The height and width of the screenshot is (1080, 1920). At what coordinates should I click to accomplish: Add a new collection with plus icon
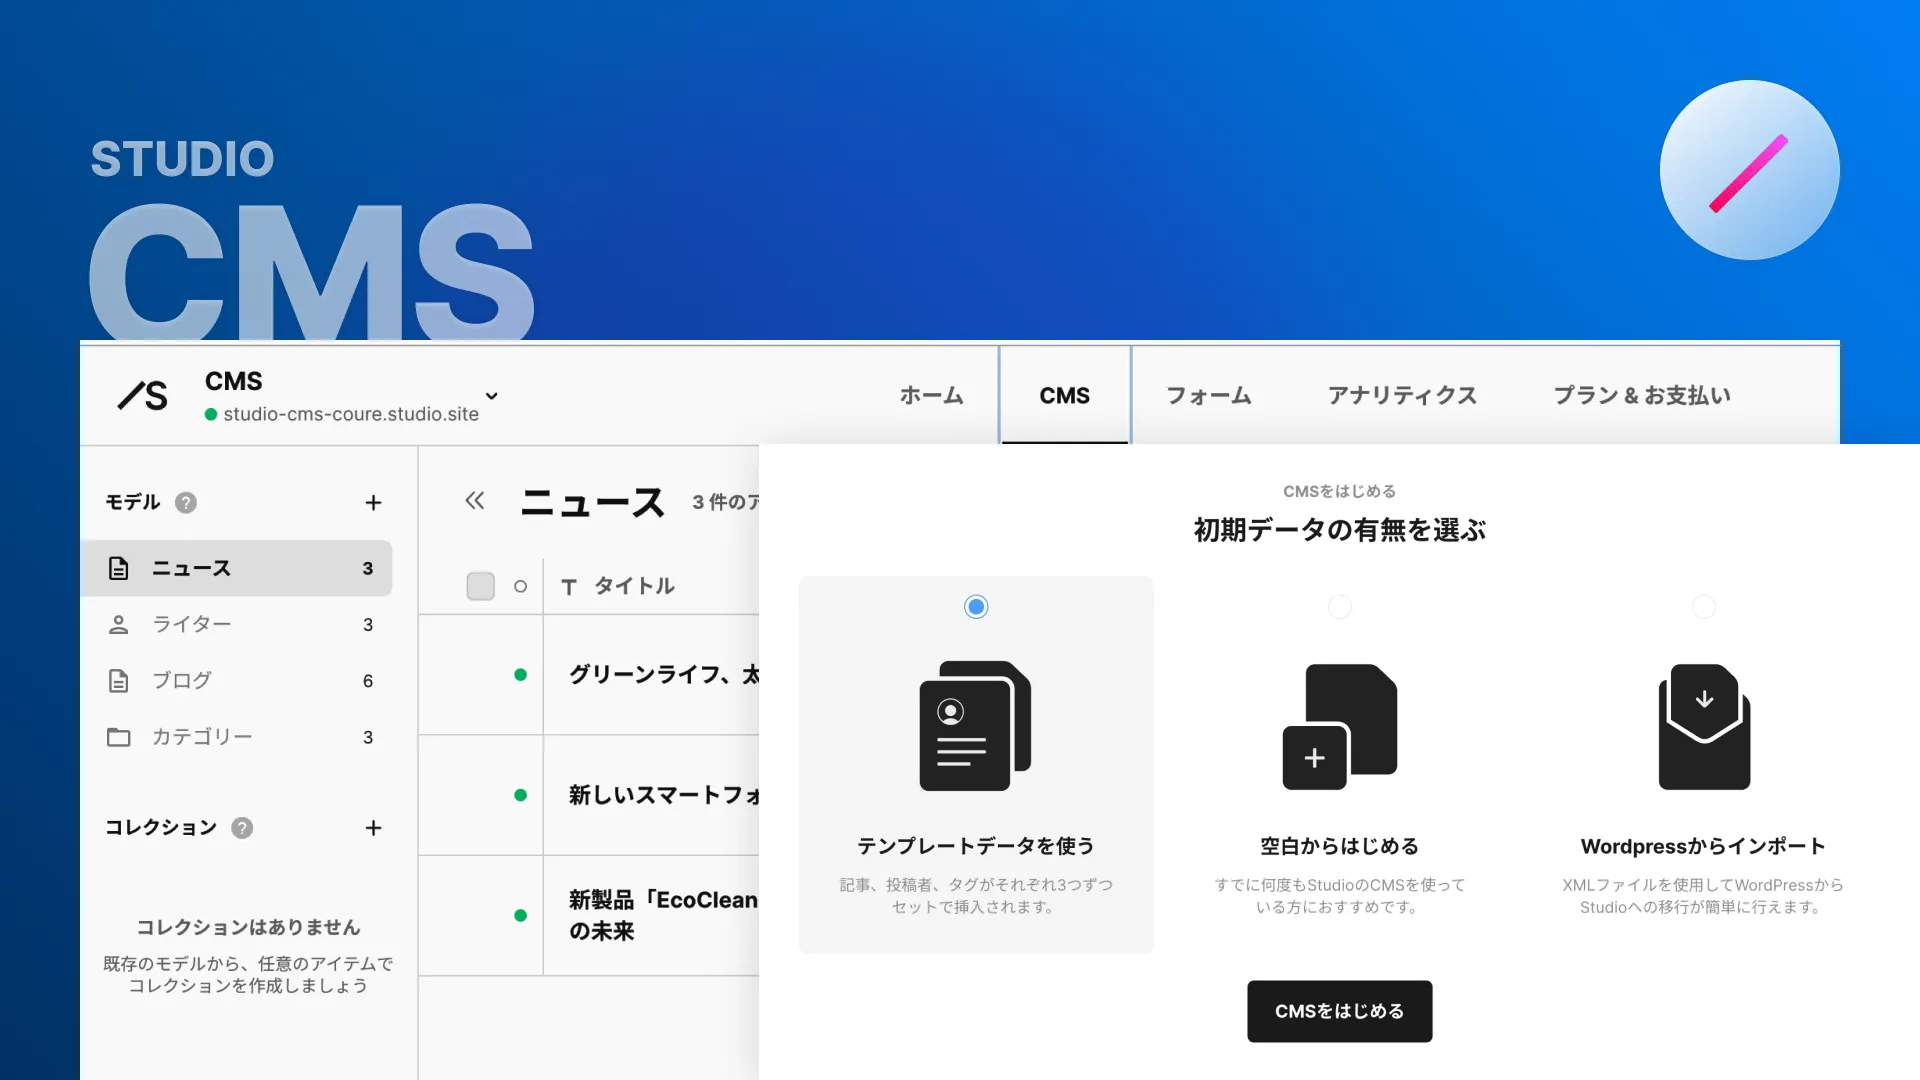click(373, 828)
